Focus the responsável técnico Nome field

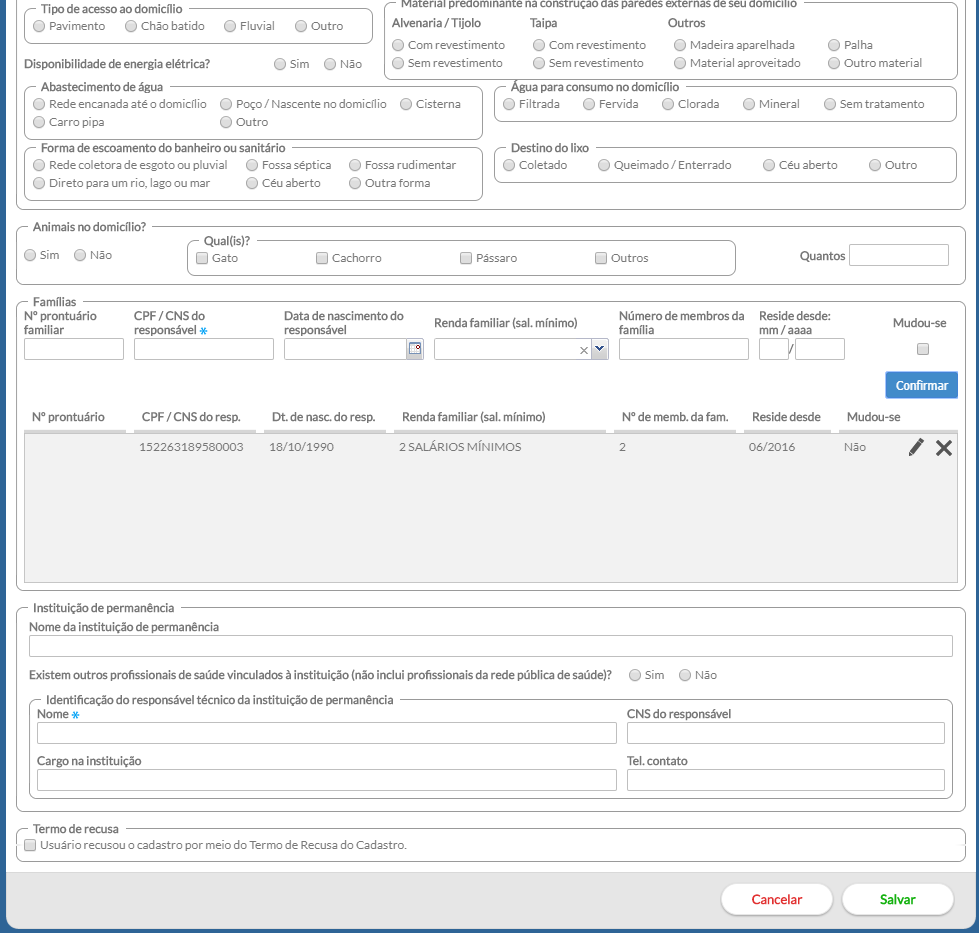(x=327, y=733)
